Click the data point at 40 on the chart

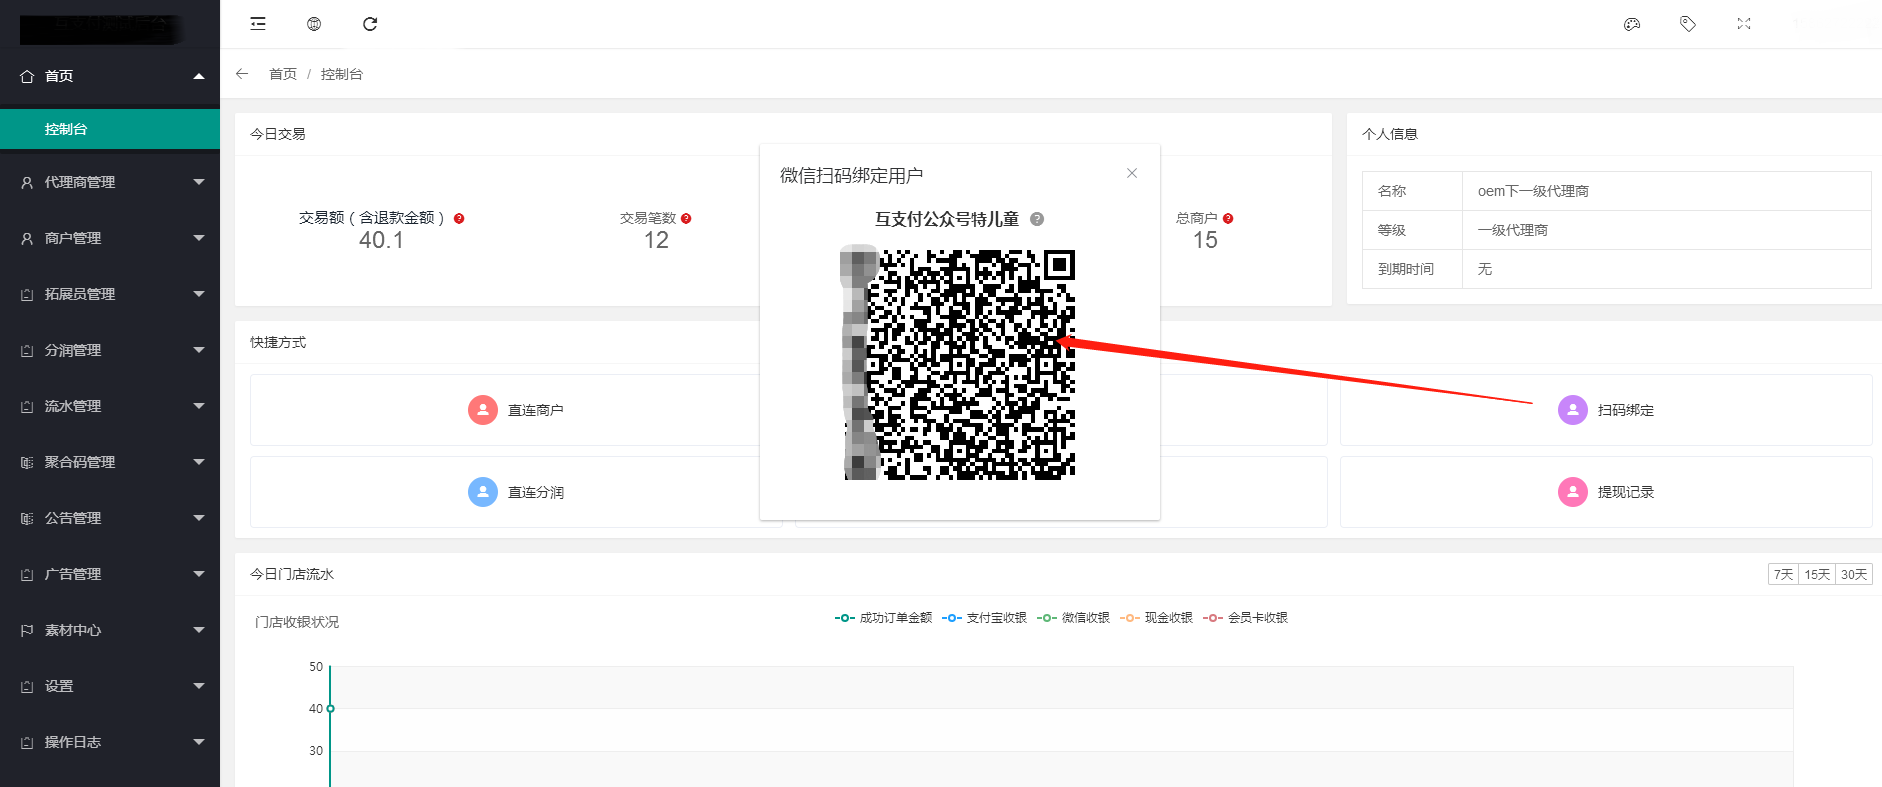(x=330, y=708)
